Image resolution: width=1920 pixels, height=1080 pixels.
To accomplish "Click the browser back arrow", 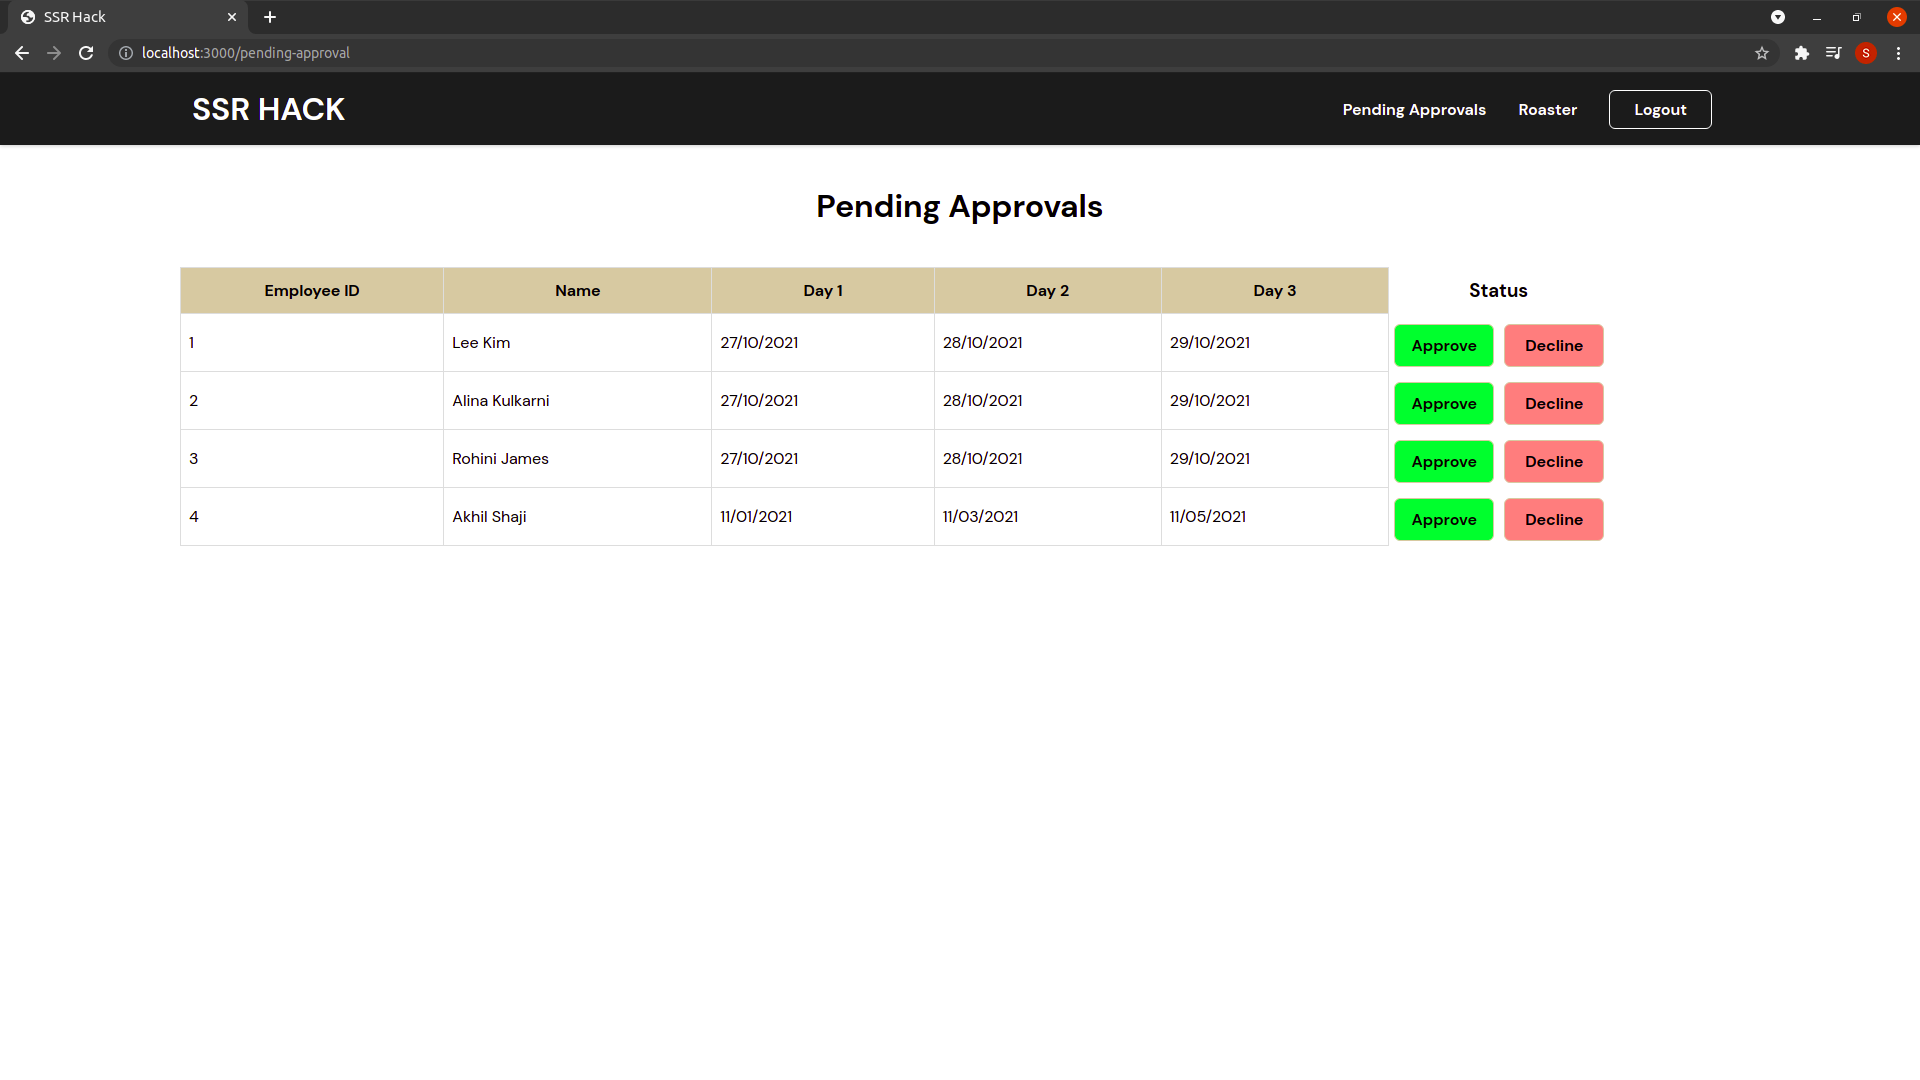I will click(x=22, y=53).
